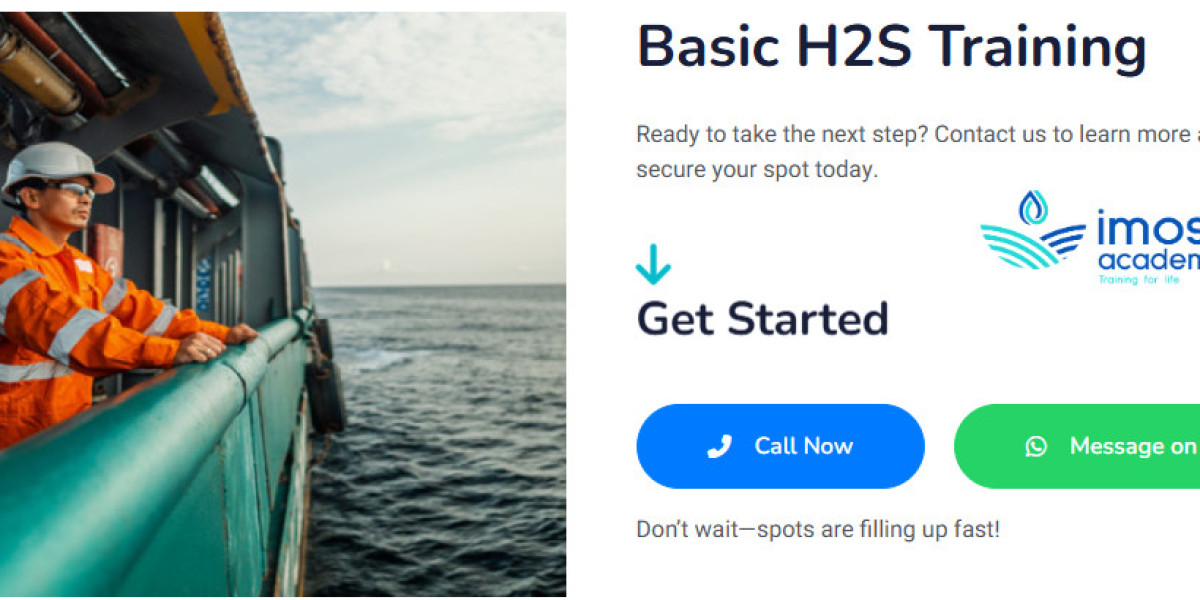The image size is (1200, 600).
Task: Select the Basic H2S Training heading
Action: click(892, 47)
